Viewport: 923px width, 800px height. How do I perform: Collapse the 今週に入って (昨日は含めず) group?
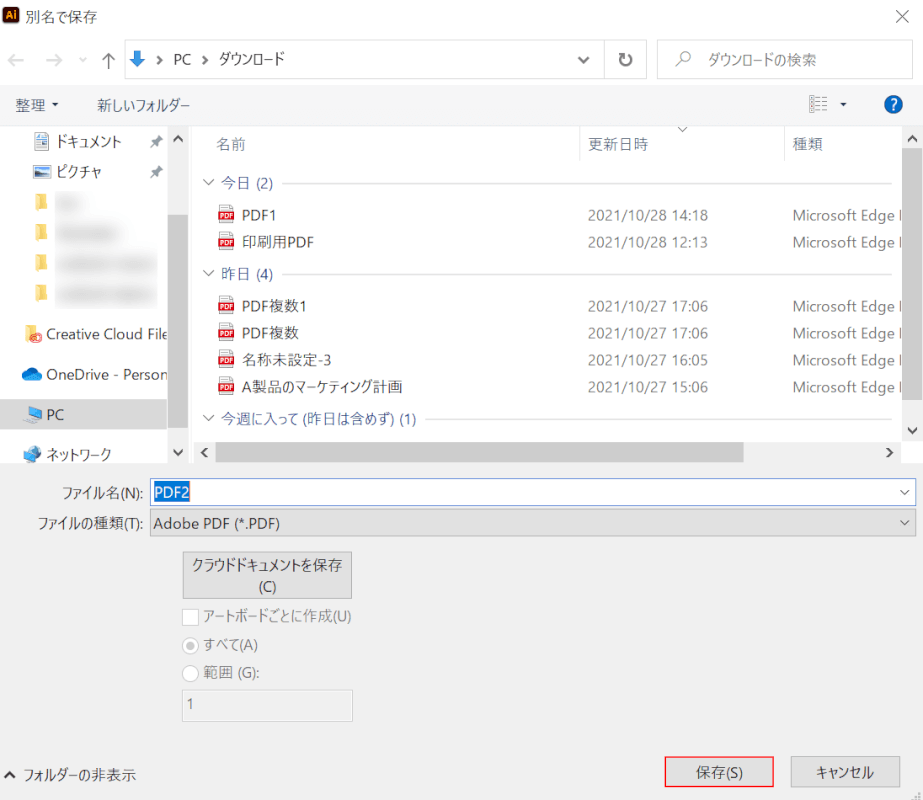click(208, 418)
